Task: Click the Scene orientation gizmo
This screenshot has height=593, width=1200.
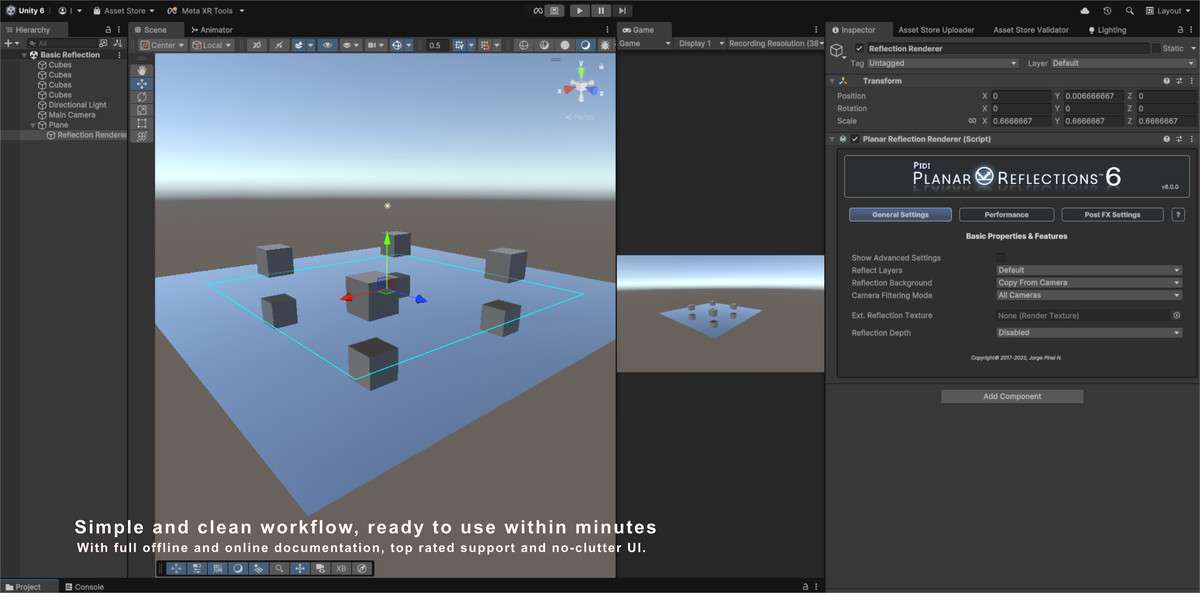Action: point(581,88)
